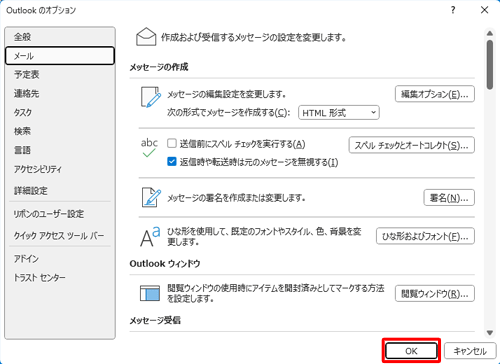Click the メッセージの編集設定を変更します text

(x=227, y=94)
